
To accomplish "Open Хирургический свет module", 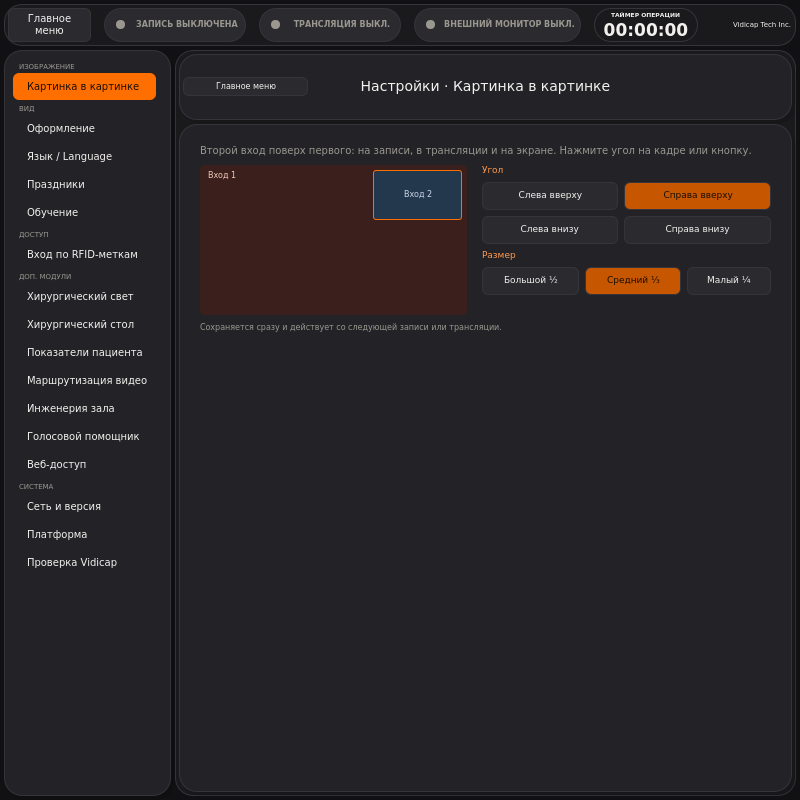I will point(85,296).
